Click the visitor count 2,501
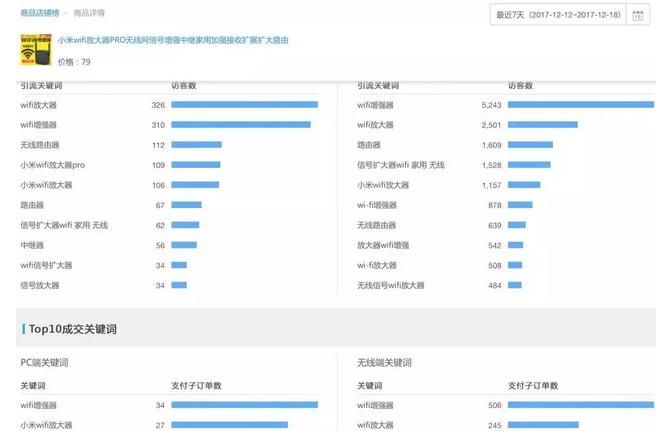This screenshot has width=672, height=439. point(491,125)
